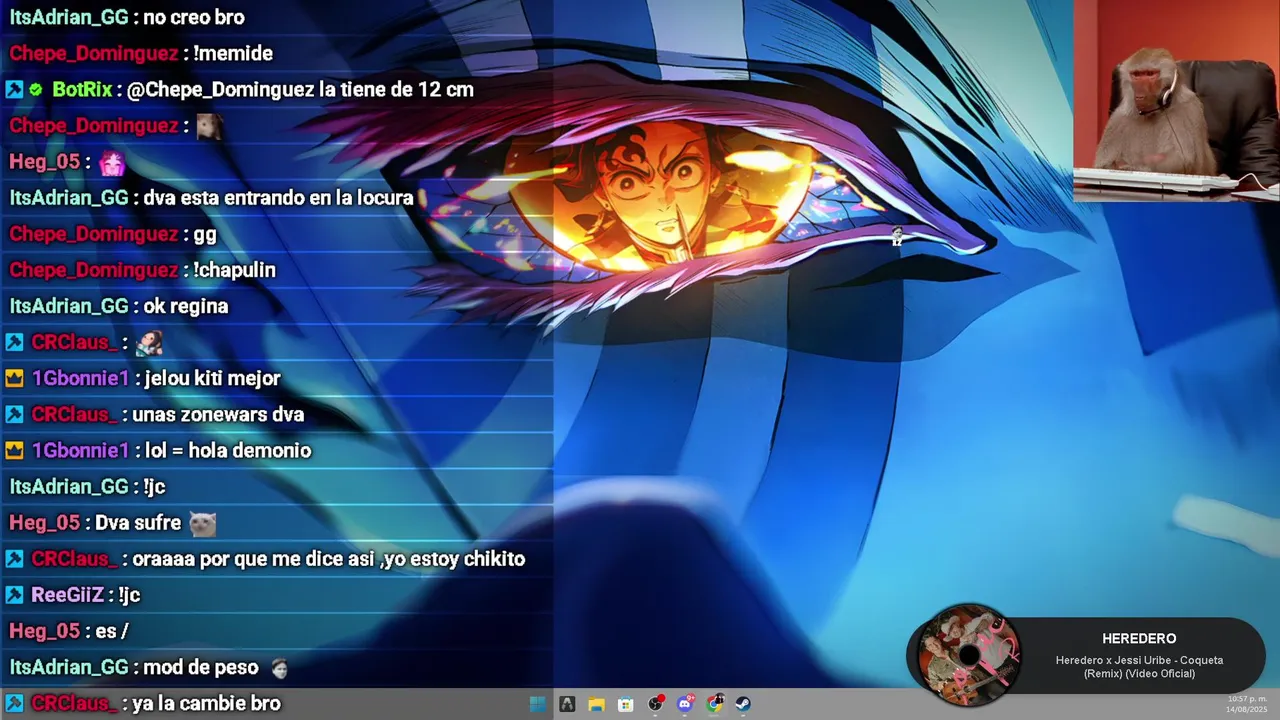The height and width of the screenshot is (720, 1280).
Task: Click the emote posted alone by CRClaus_
Action: click(149, 342)
